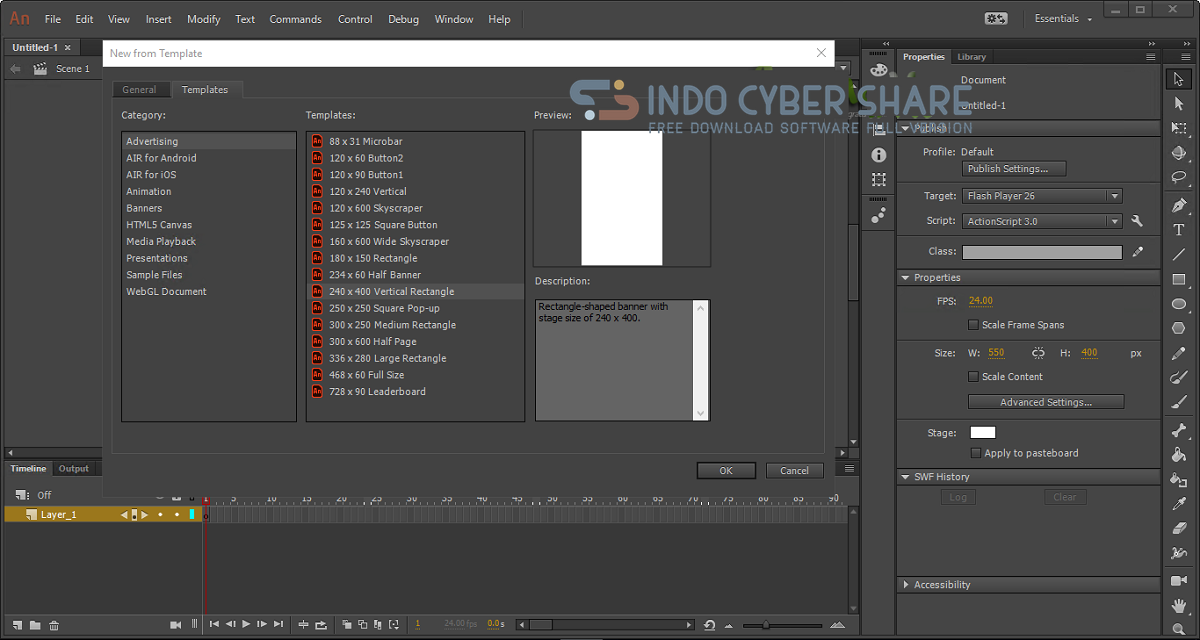Select the Paint Bucket tool
The width and height of the screenshot is (1200, 640).
click(x=1179, y=455)
